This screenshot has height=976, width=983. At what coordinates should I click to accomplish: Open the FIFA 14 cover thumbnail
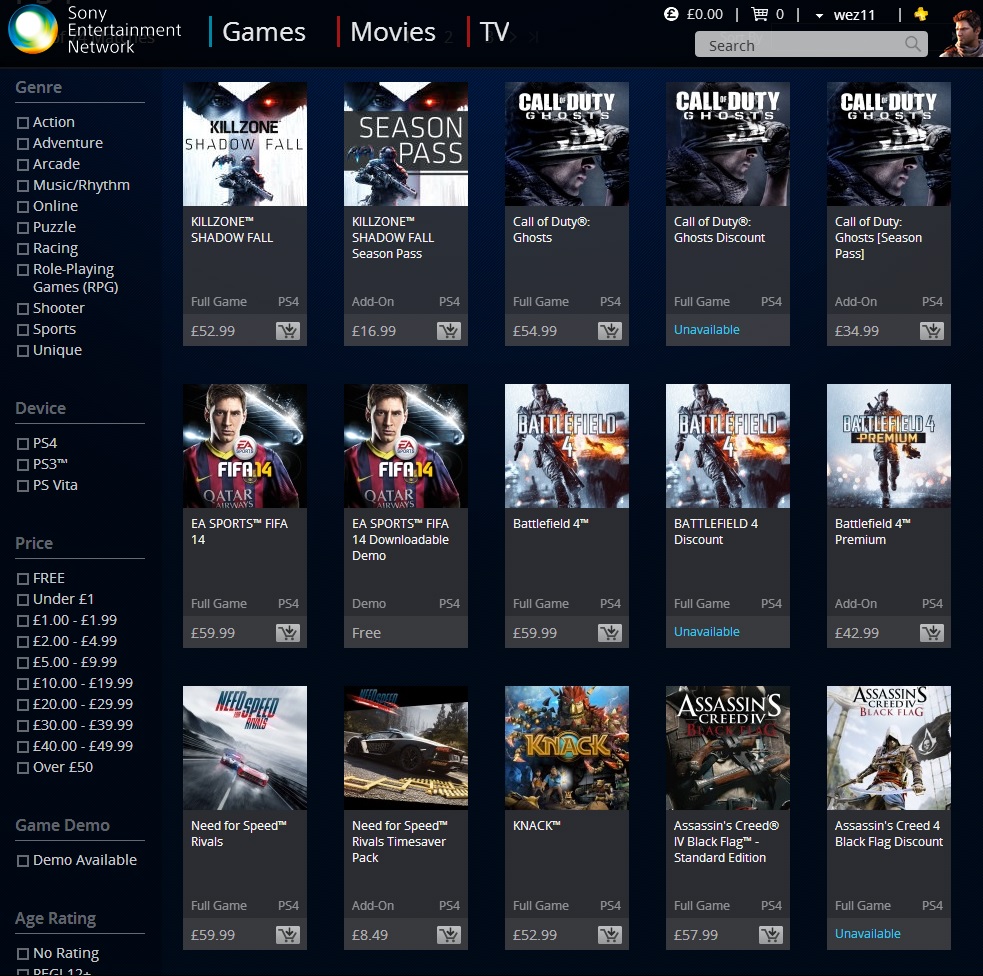(x=245, y=446)
